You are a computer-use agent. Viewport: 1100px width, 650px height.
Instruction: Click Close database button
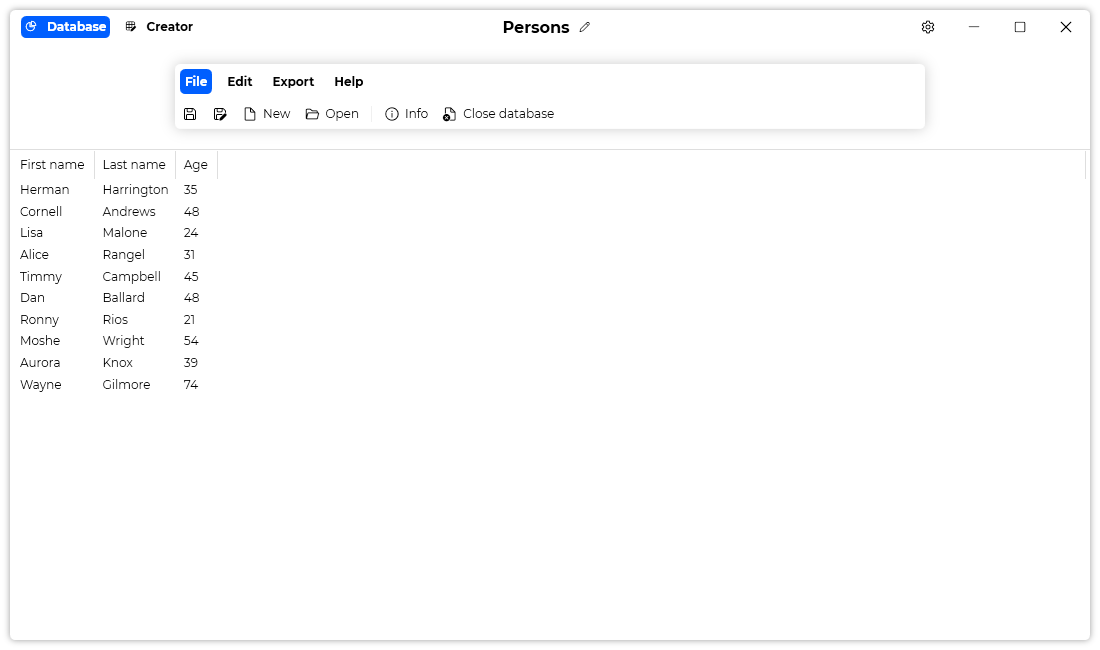498,114
